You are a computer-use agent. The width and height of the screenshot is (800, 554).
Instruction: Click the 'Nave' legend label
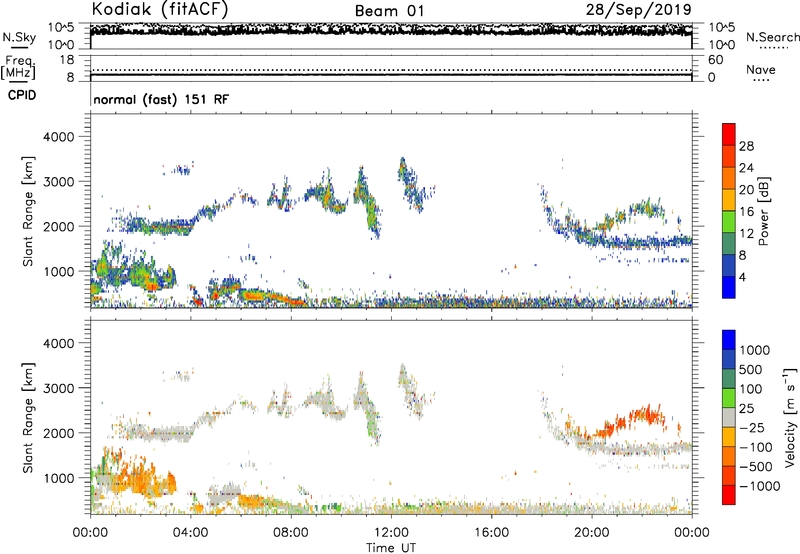761,69
